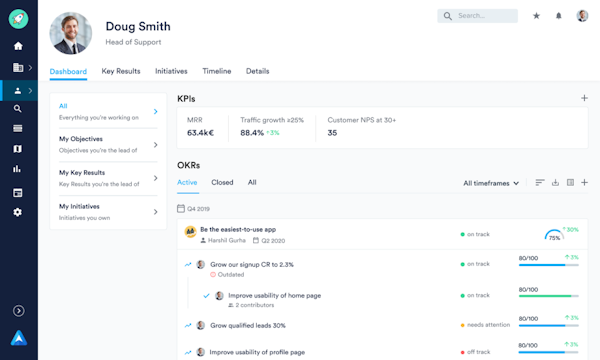Add a new KPI with plus icon

click(584, 98)
